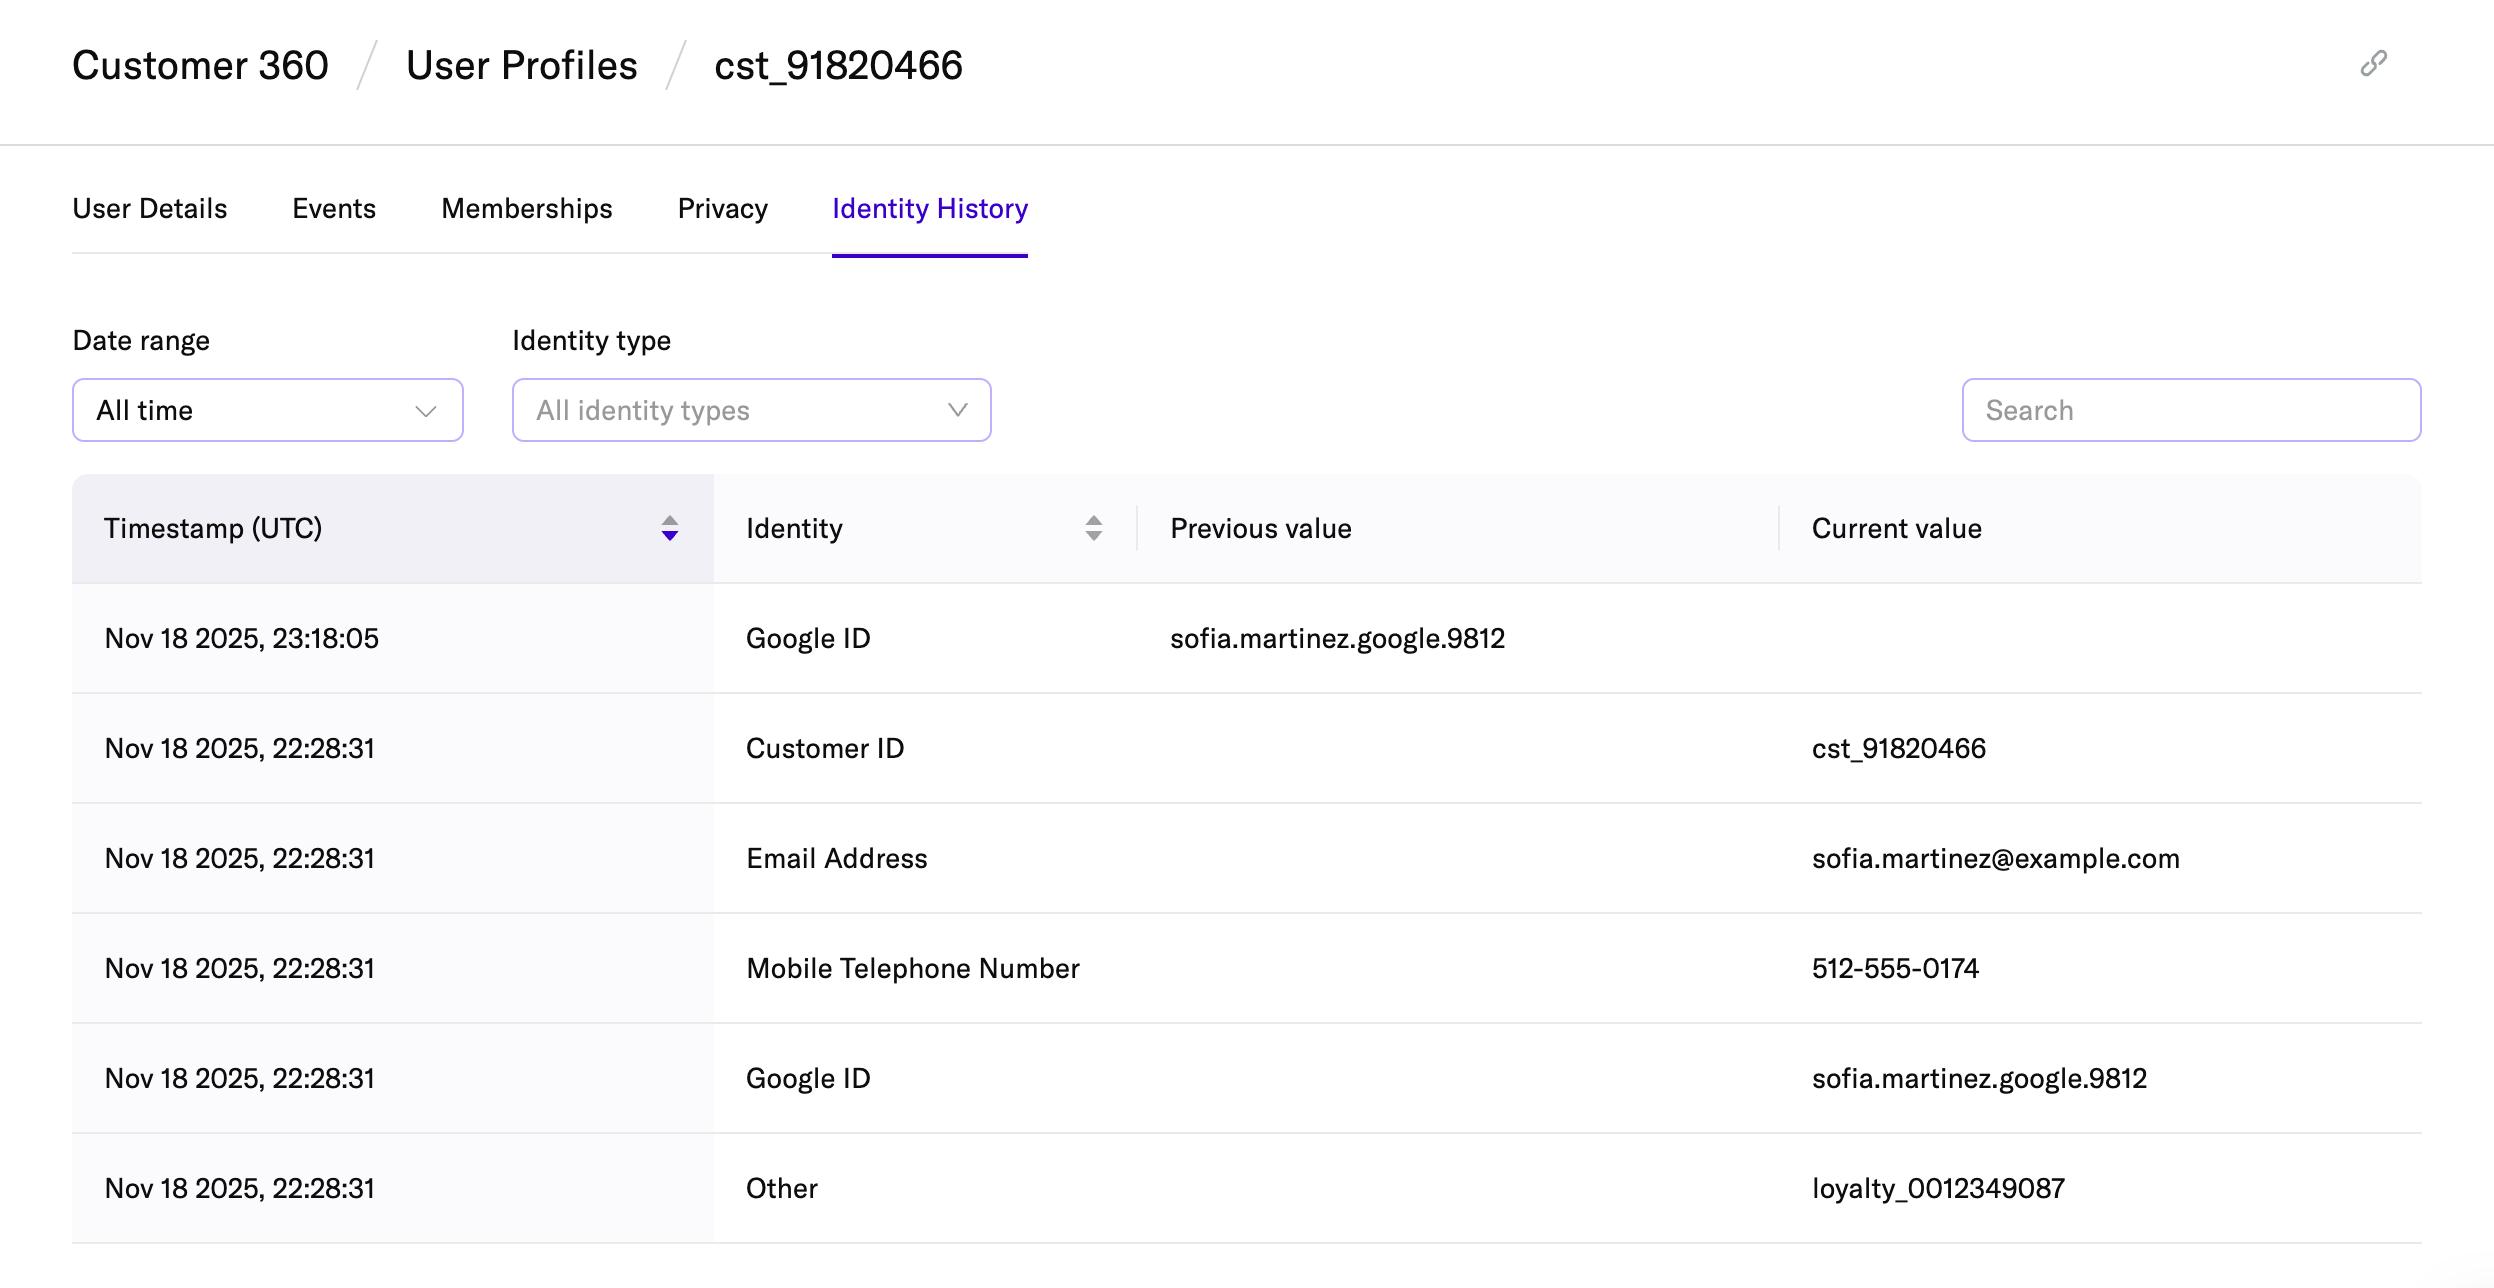
Task: Go back to User Profiles breadcrumb
Action: 521,66
